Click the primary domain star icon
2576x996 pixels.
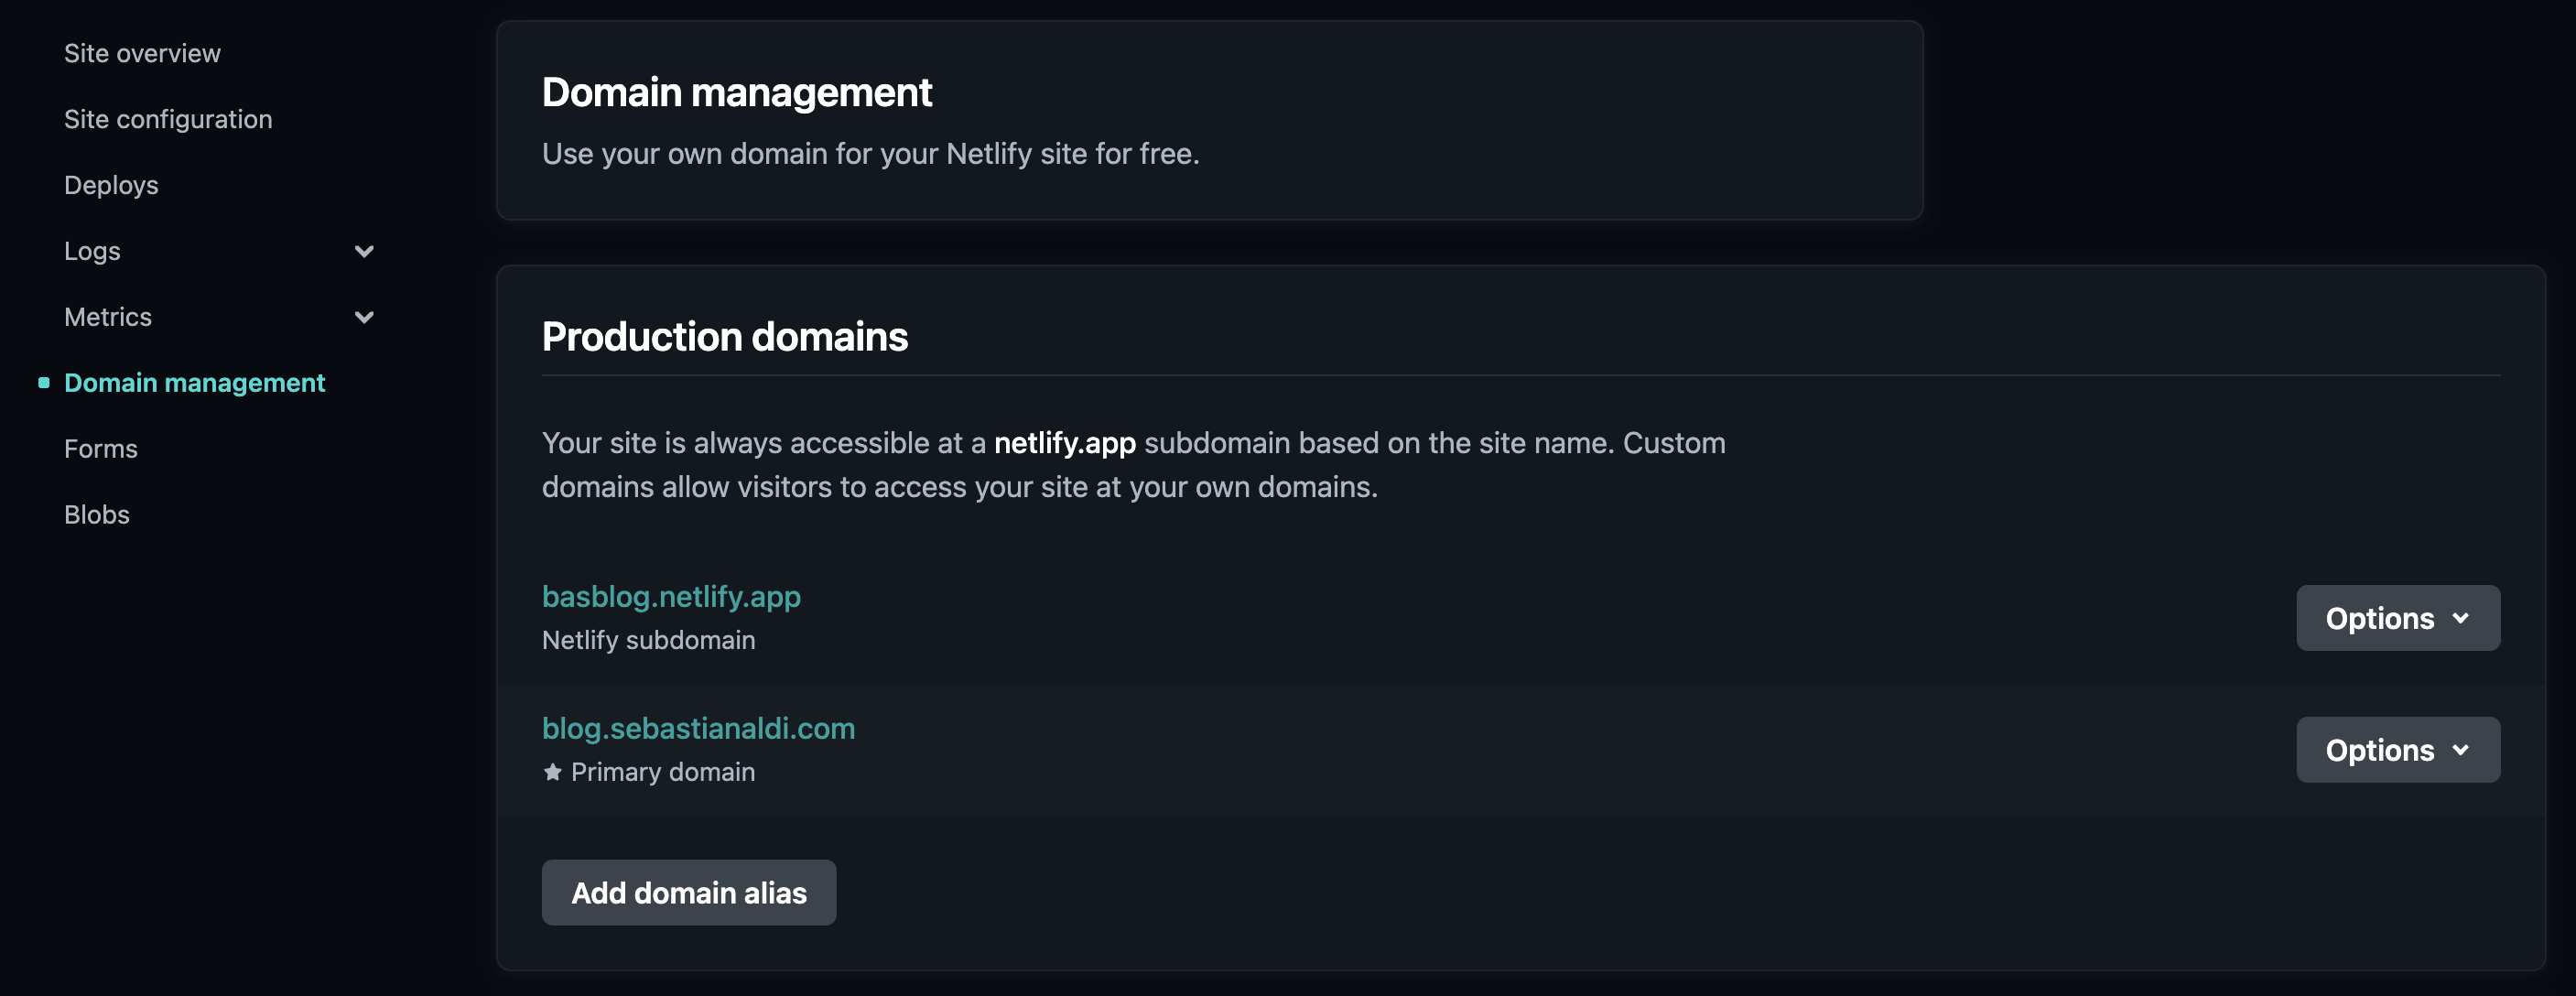coord(551,772)
